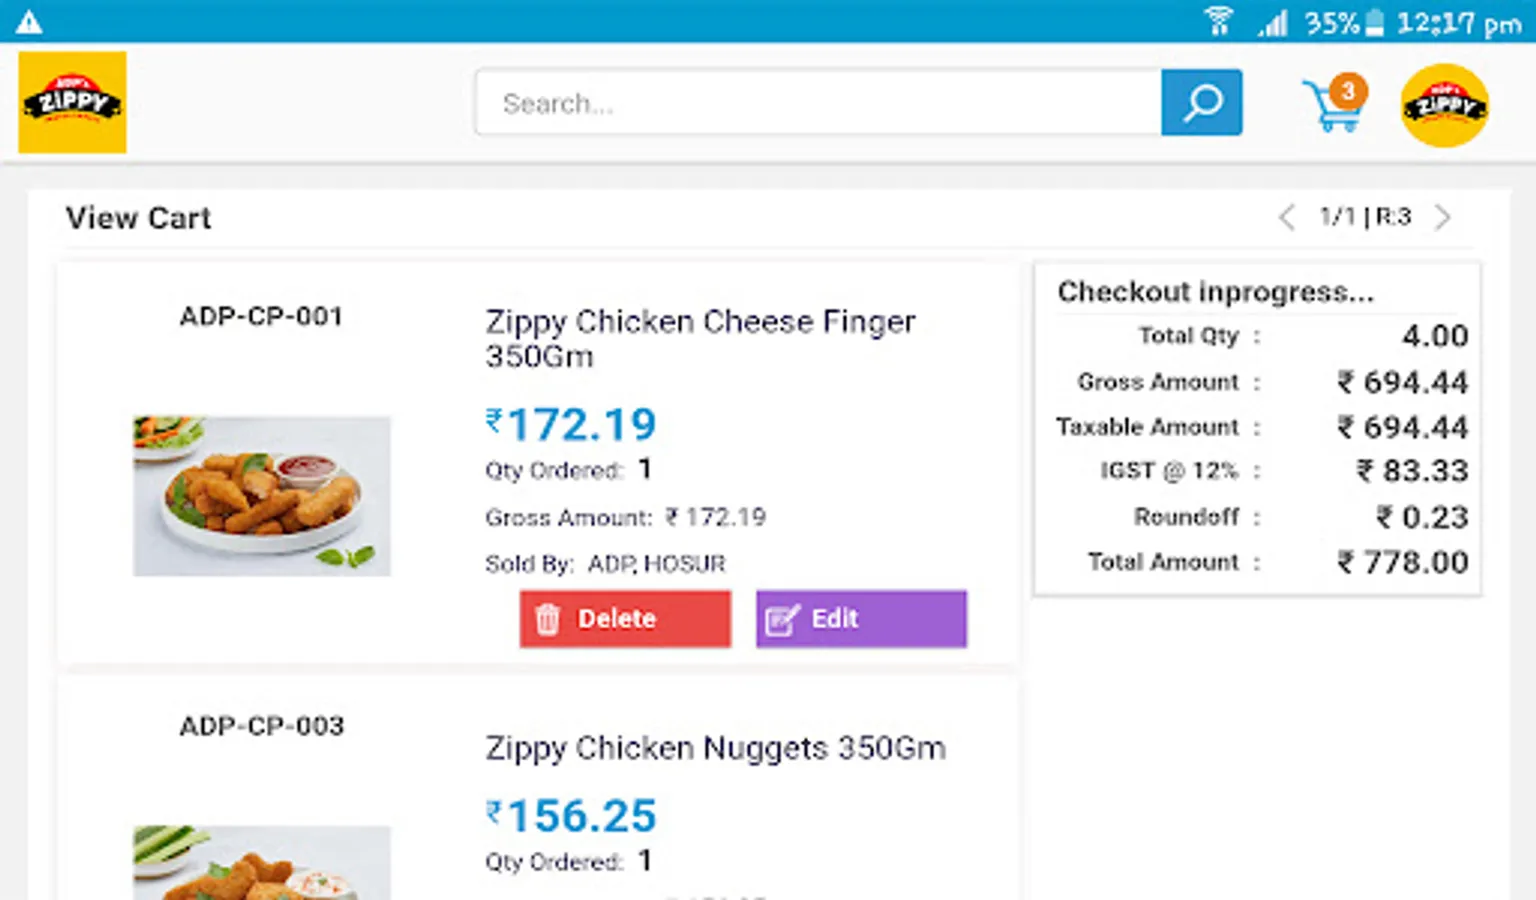Edit the Chicken Cheese Finger cart item
The image size is (1536, 900).
[861, 619]
